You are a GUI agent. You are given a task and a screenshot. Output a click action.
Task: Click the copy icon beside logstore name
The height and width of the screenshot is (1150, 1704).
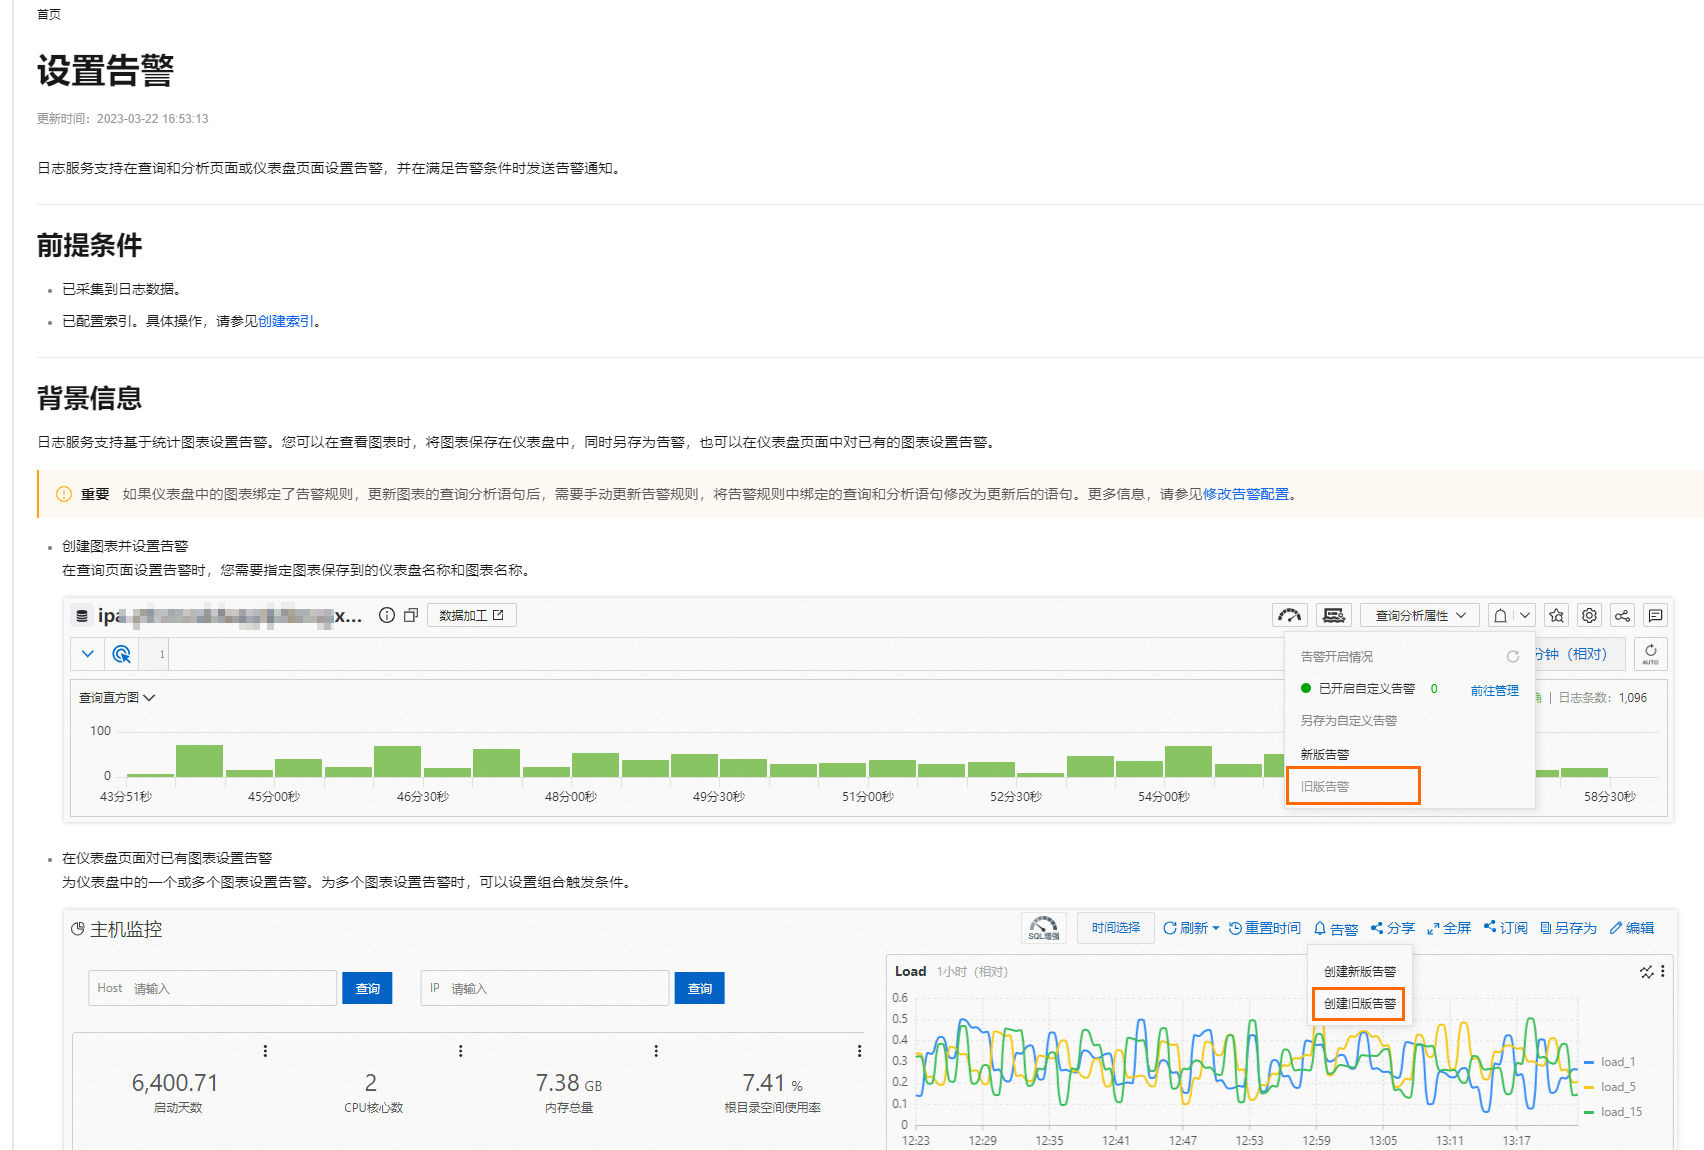coord(410,616)
